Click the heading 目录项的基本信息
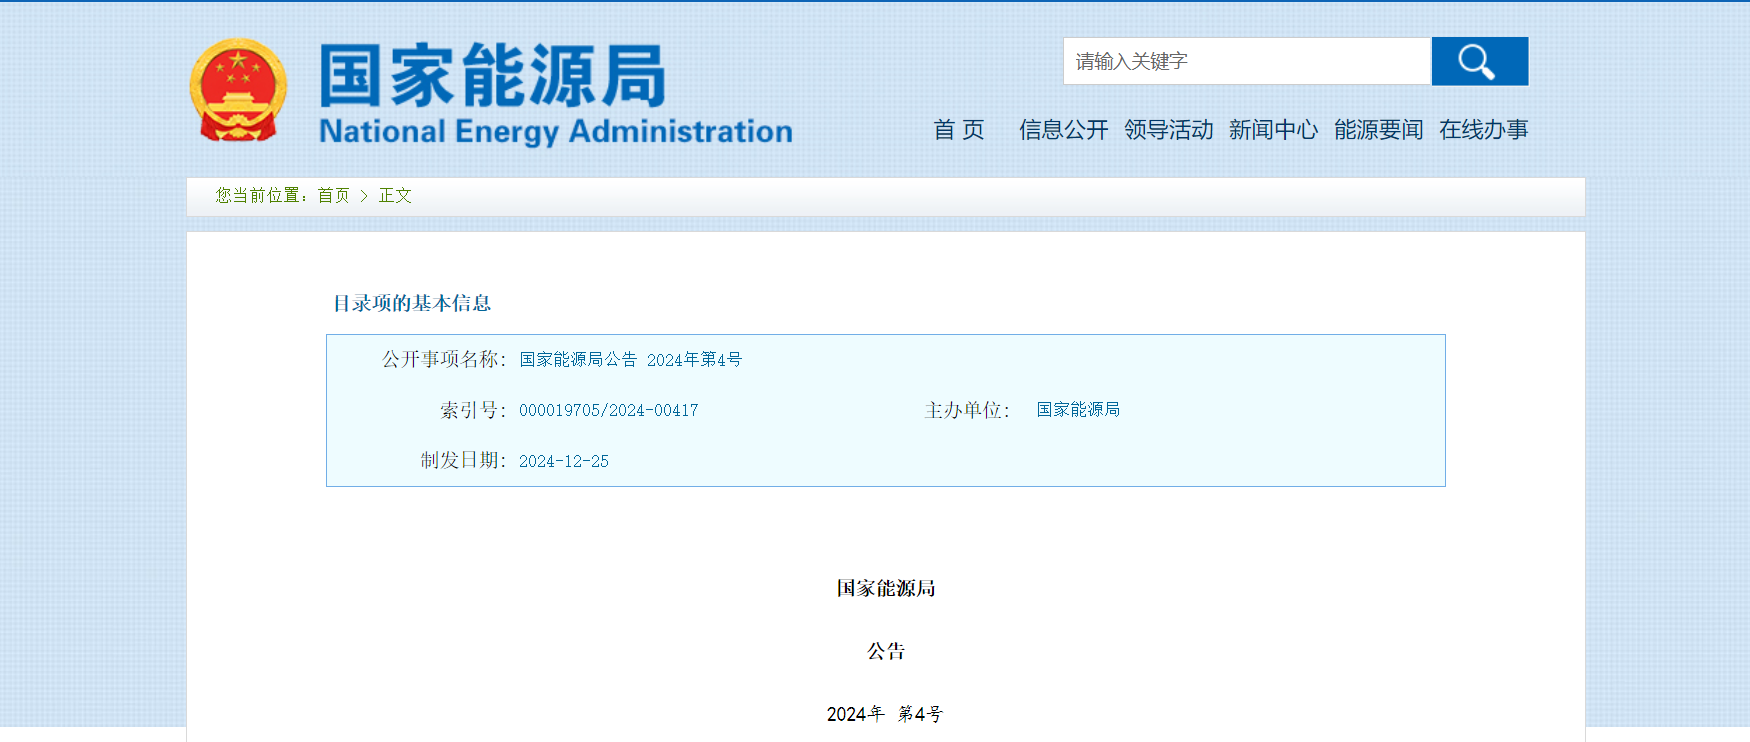1750x742 pixels. click(412, 303)
